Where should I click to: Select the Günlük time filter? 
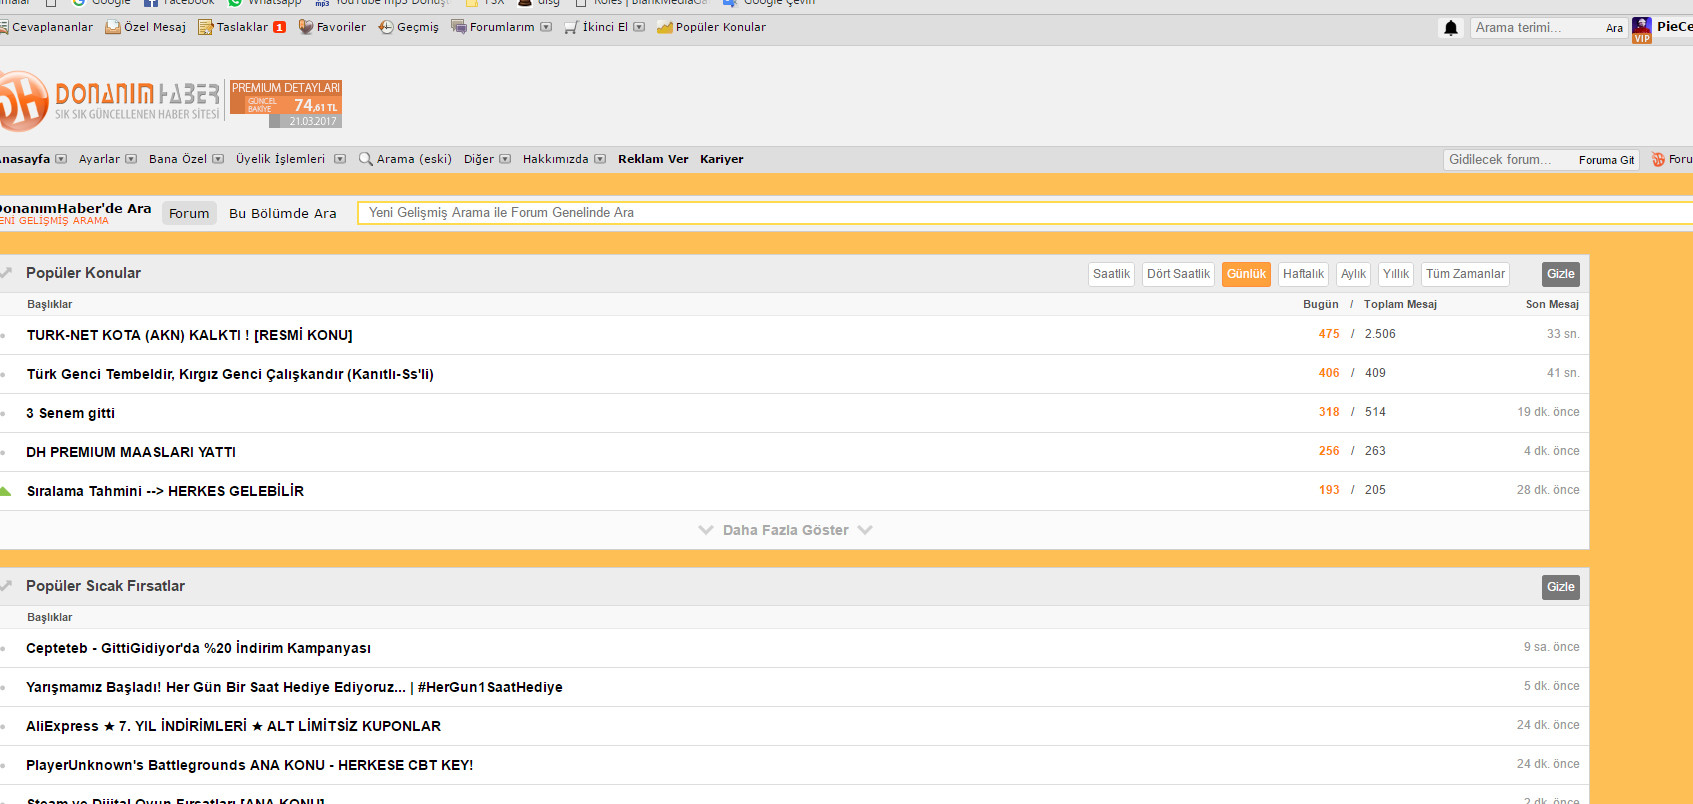coord(1246,274)
